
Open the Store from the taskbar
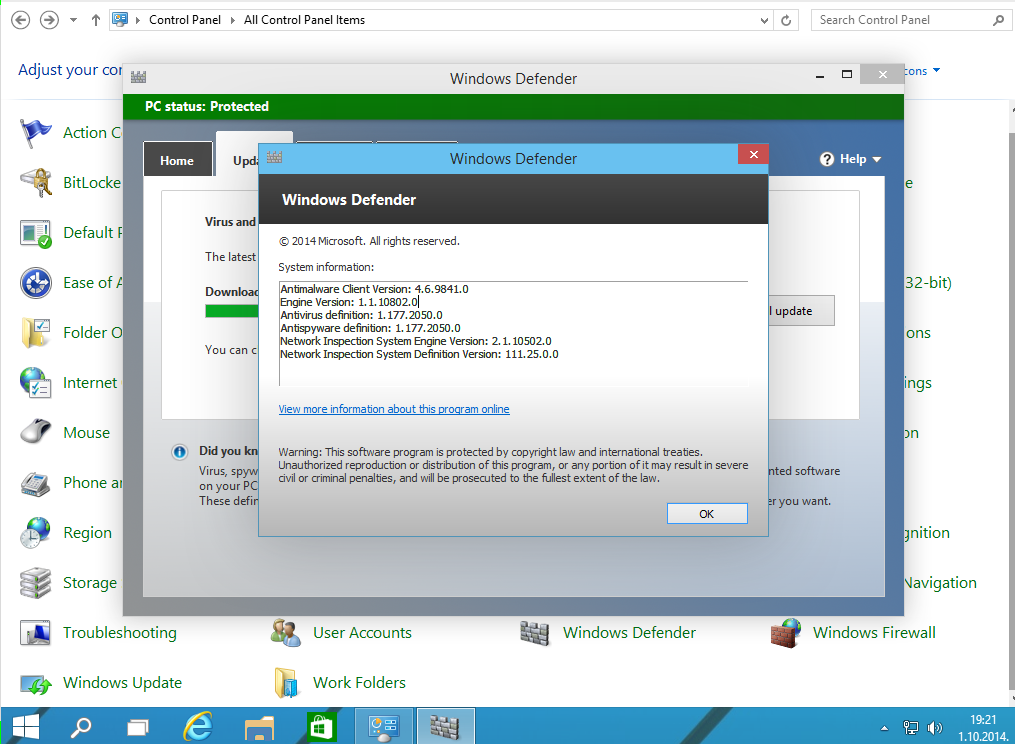[x=321, y=727]
